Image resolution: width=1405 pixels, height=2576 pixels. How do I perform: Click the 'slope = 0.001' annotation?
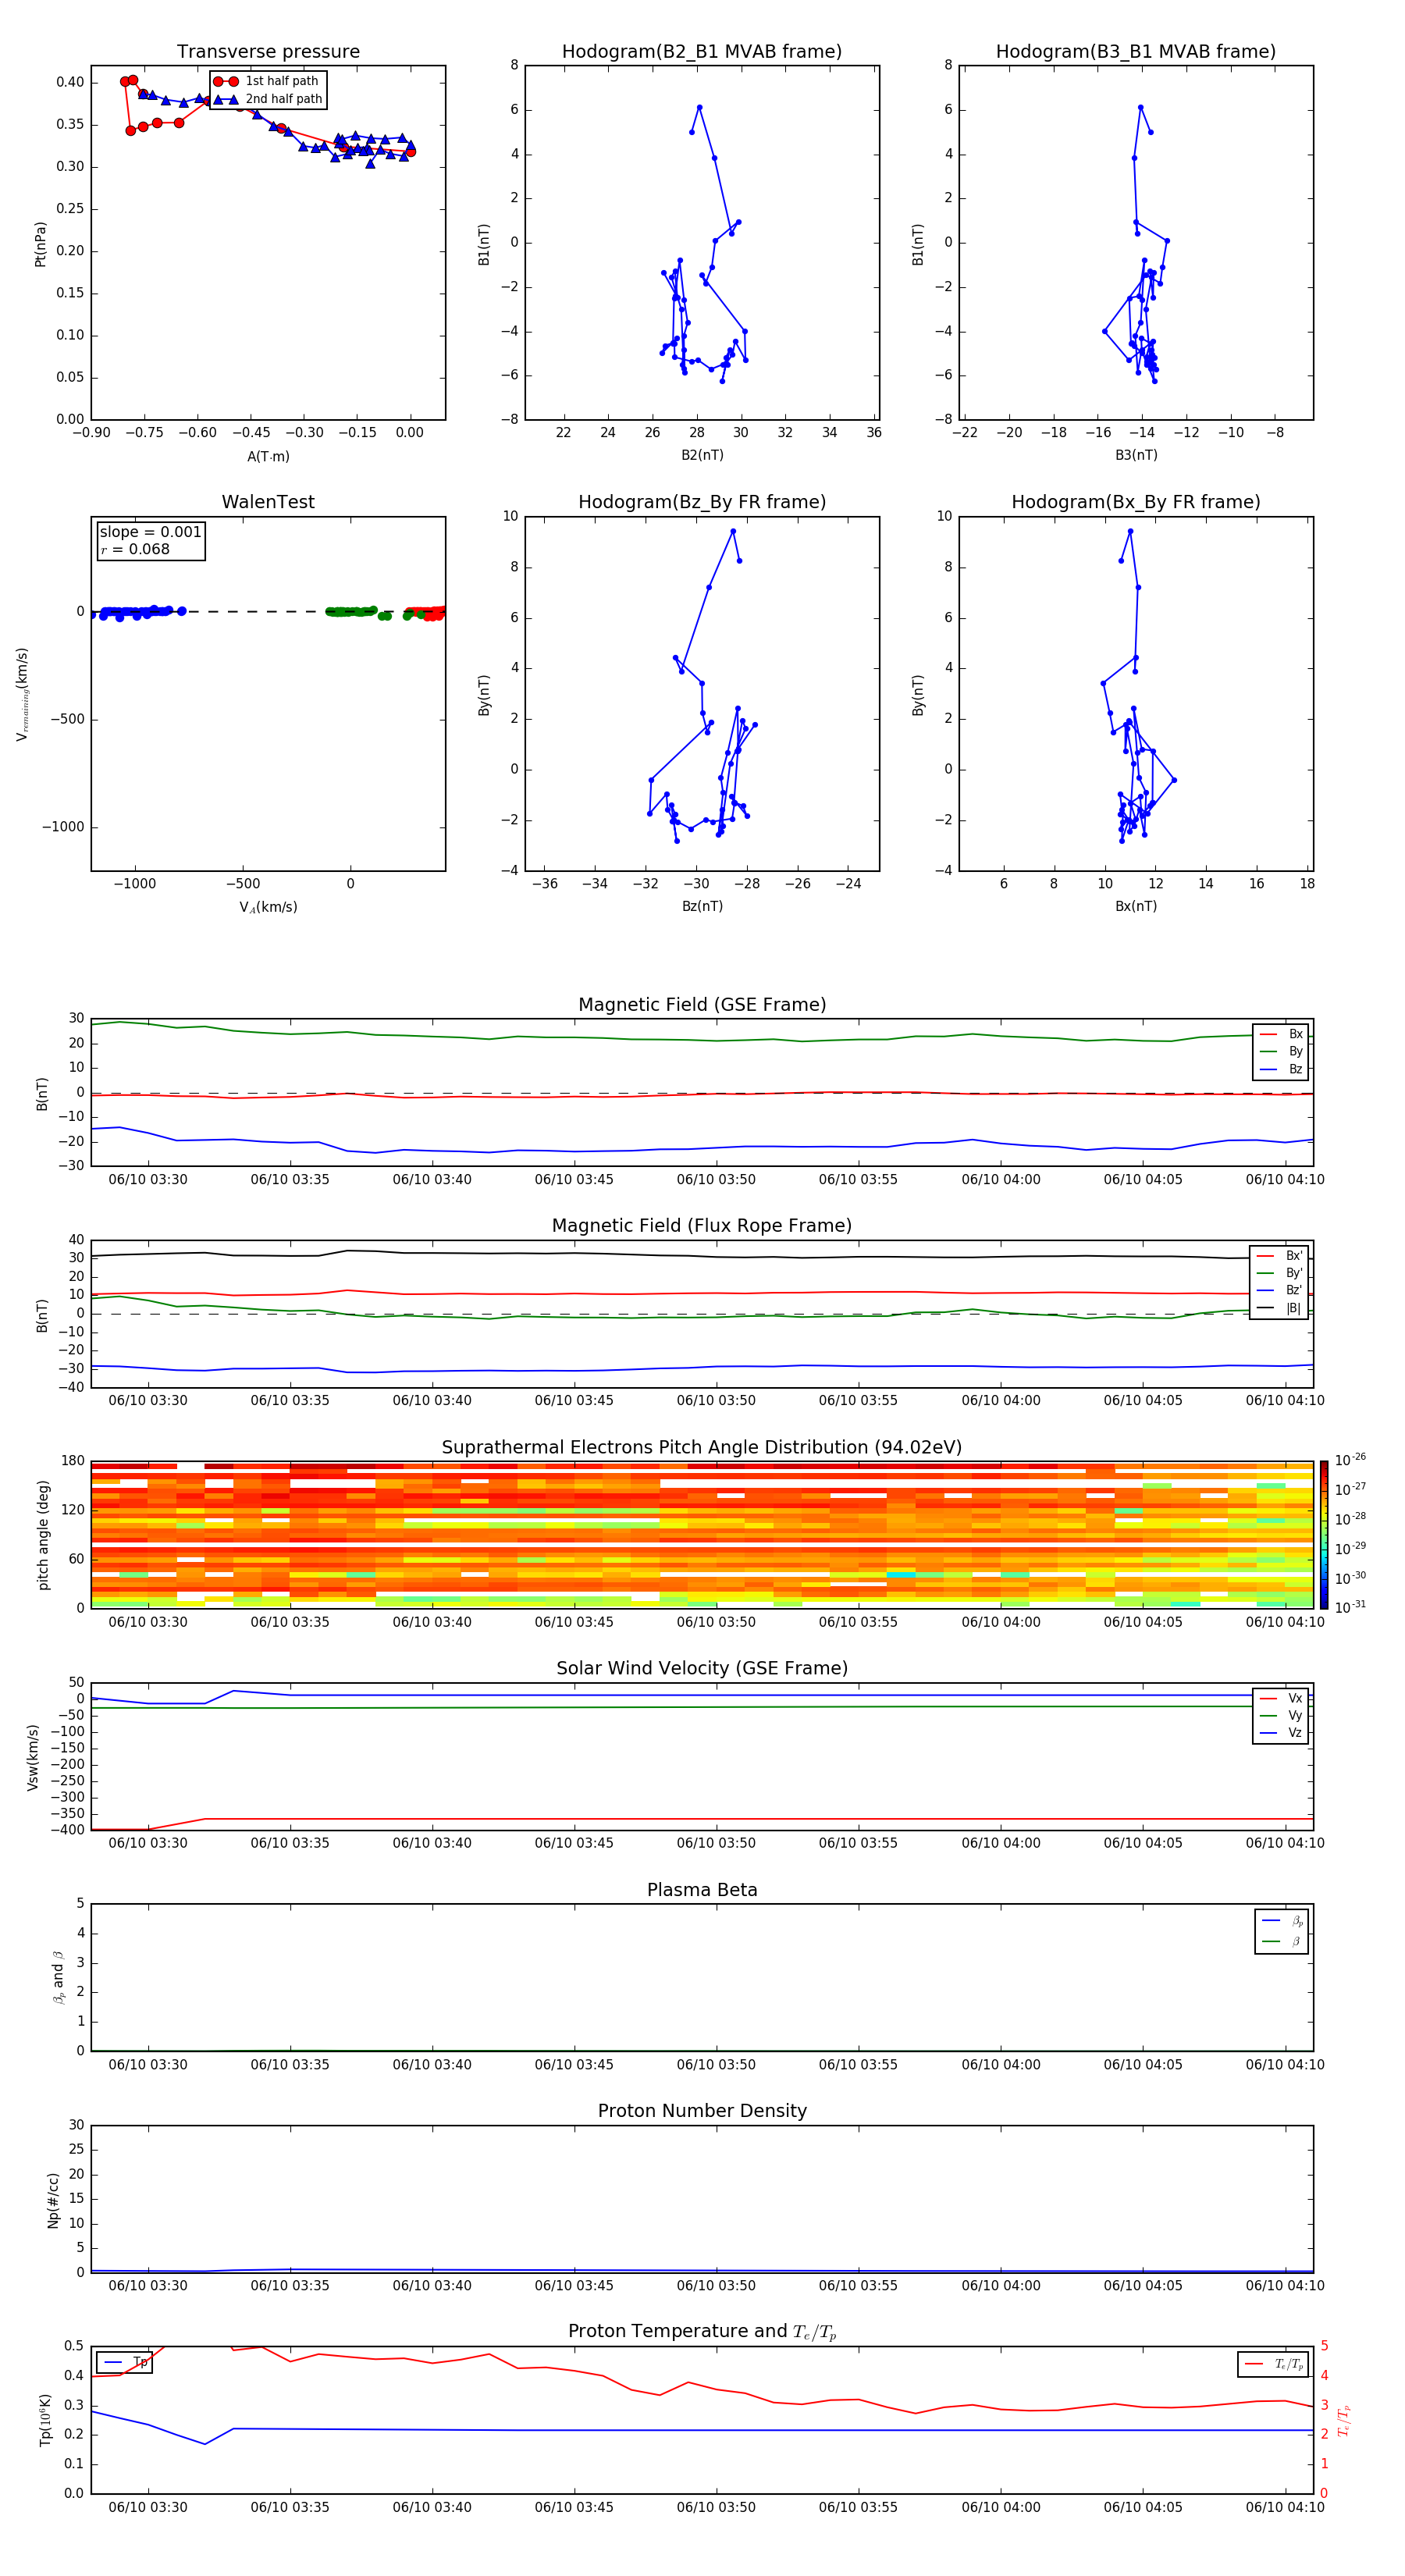point(151,532)
